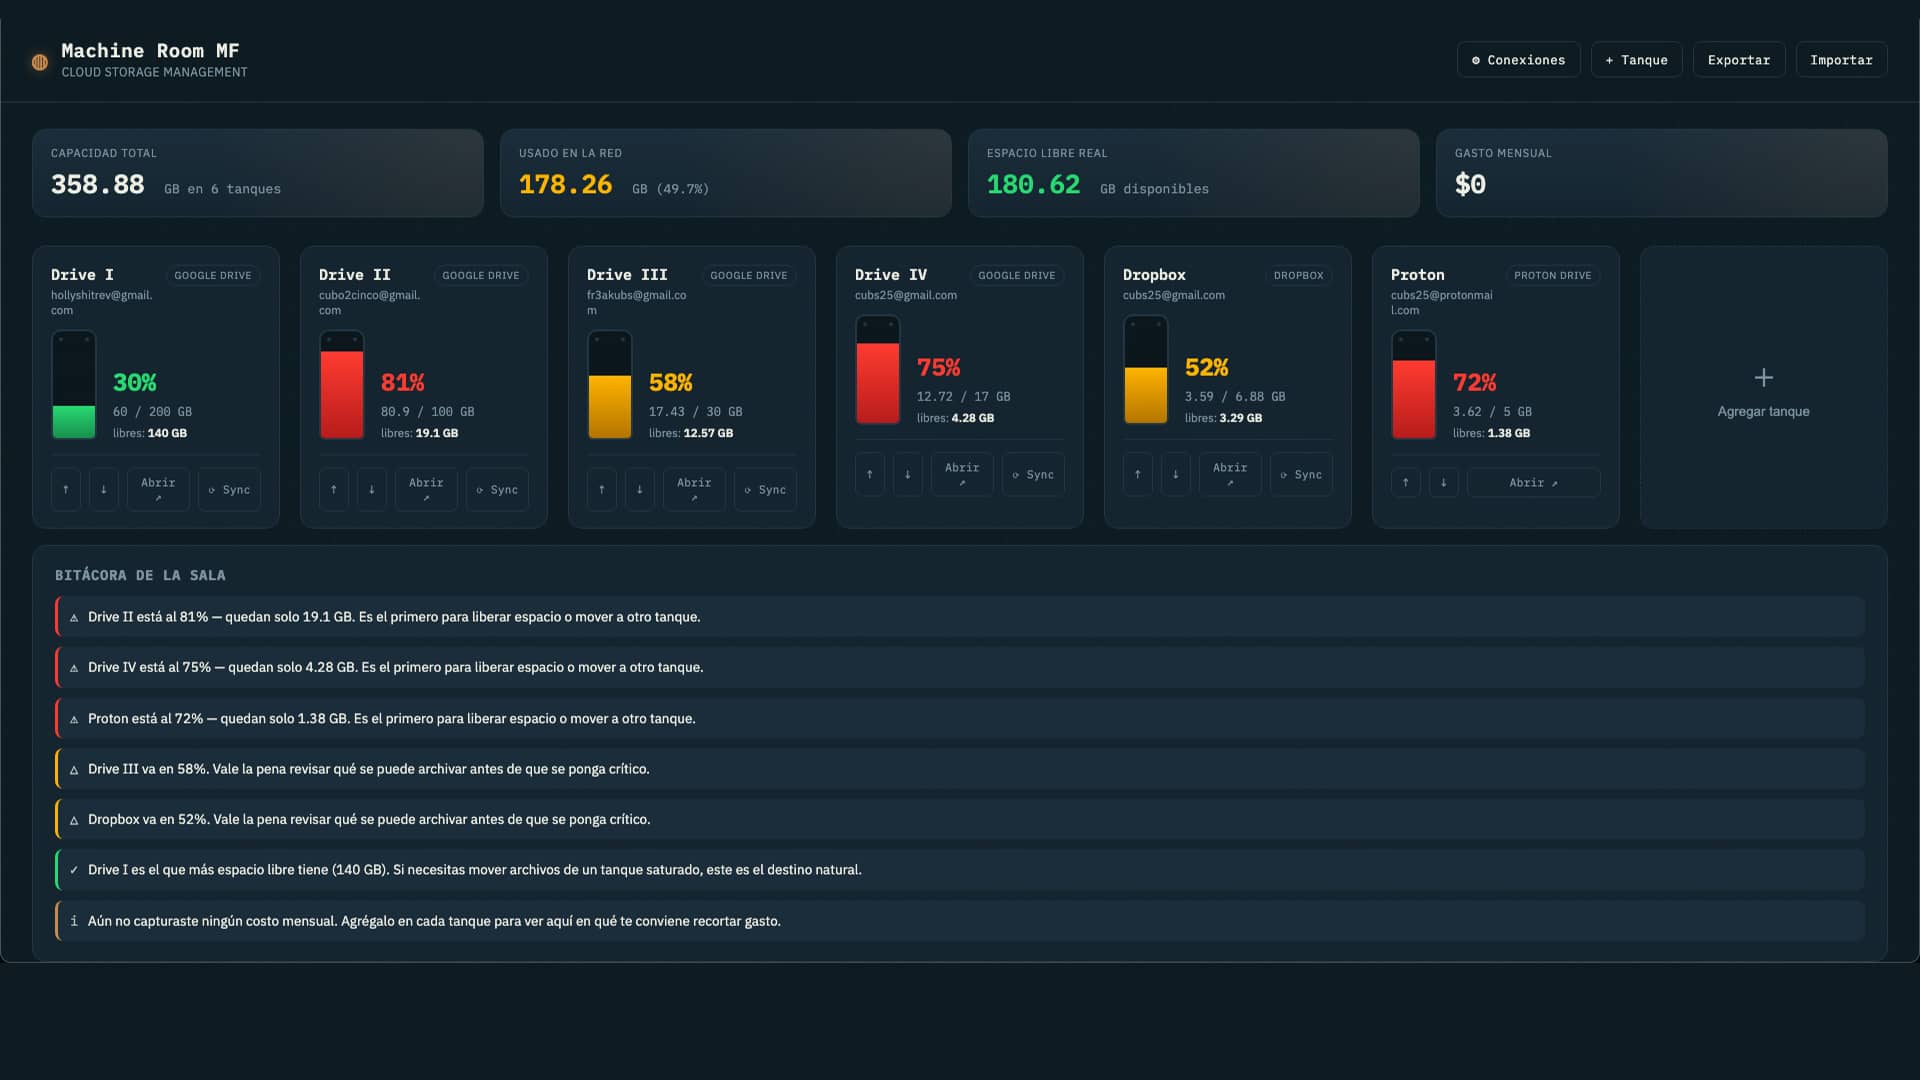Add a new tank with + Tanque
Image resolution: width=1920 pixels, height=1080 pixels.
tap(1637, 60)
